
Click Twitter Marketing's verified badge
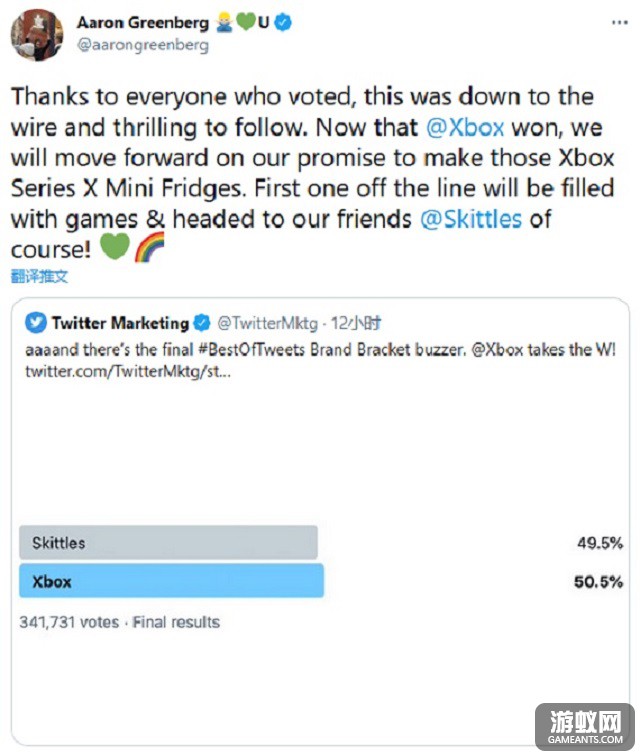[x=202, y=323]
